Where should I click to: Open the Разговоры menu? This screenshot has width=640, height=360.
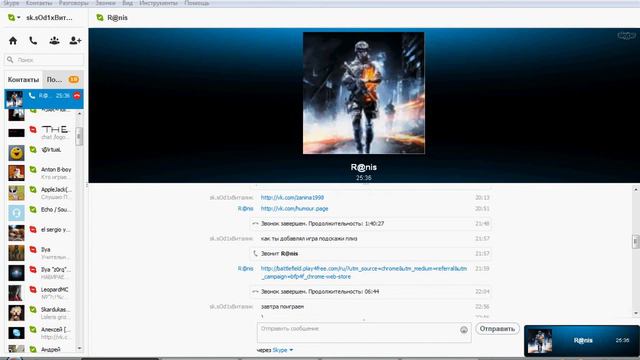[x=73, y=3]
